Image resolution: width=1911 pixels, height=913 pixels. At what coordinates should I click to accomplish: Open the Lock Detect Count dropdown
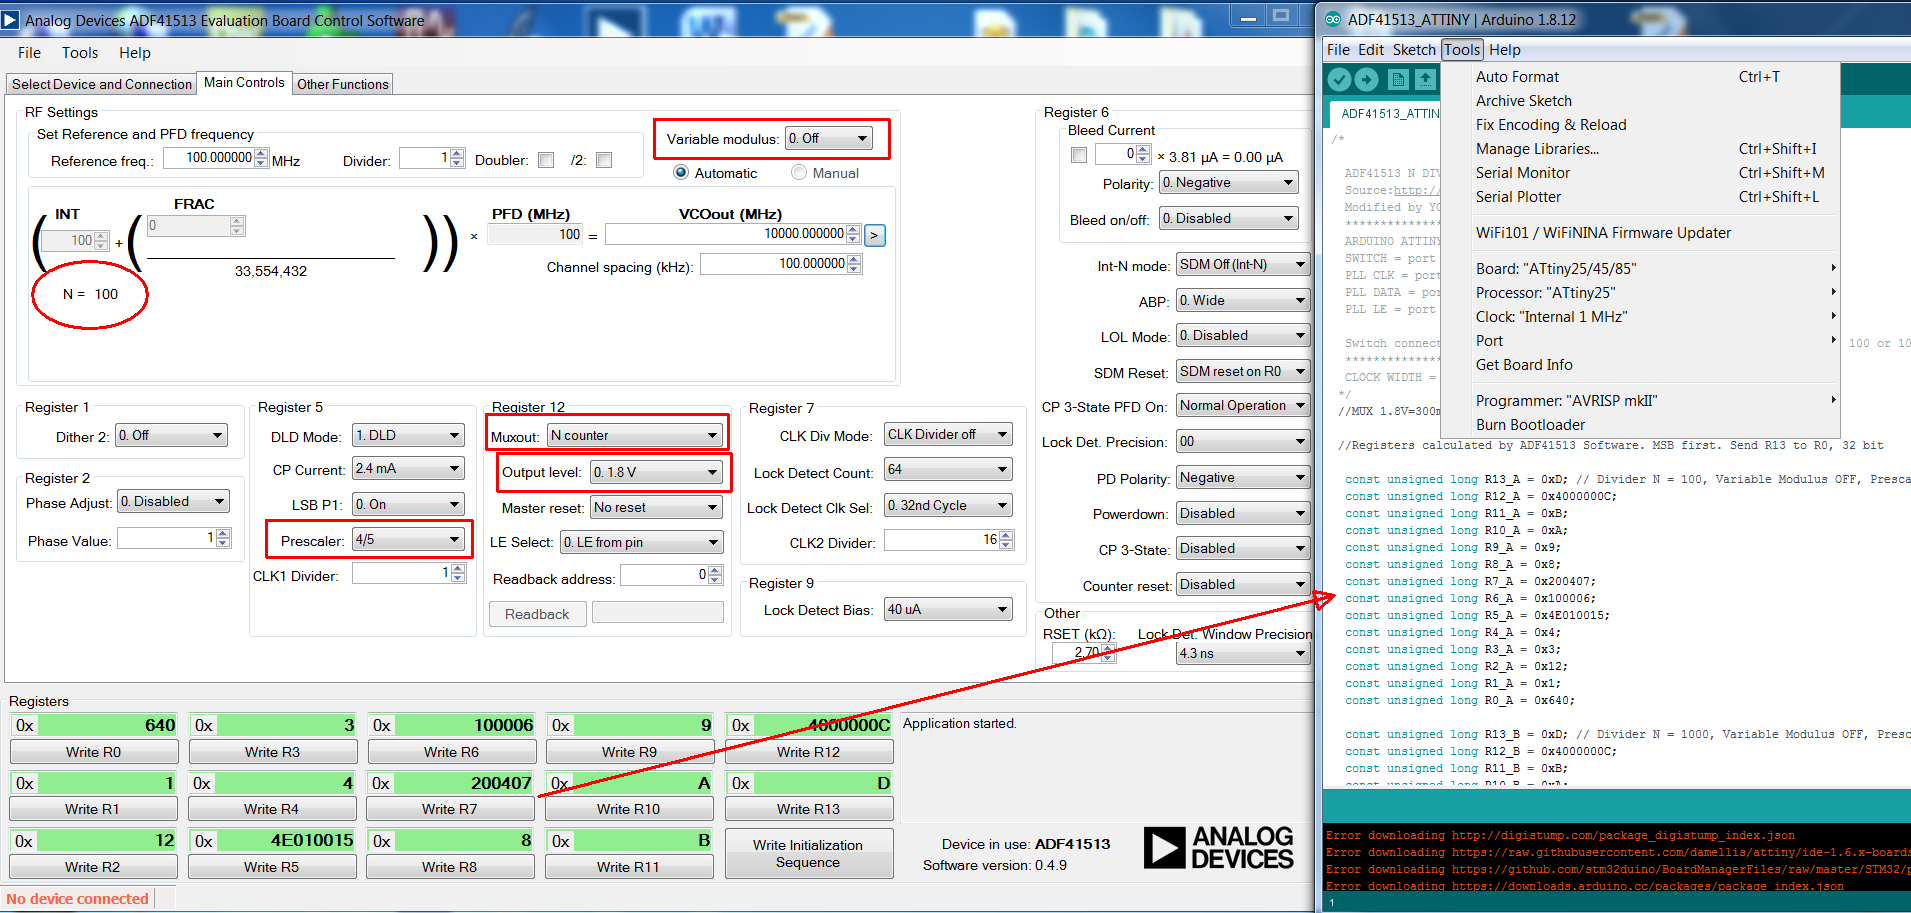(948, 470)
